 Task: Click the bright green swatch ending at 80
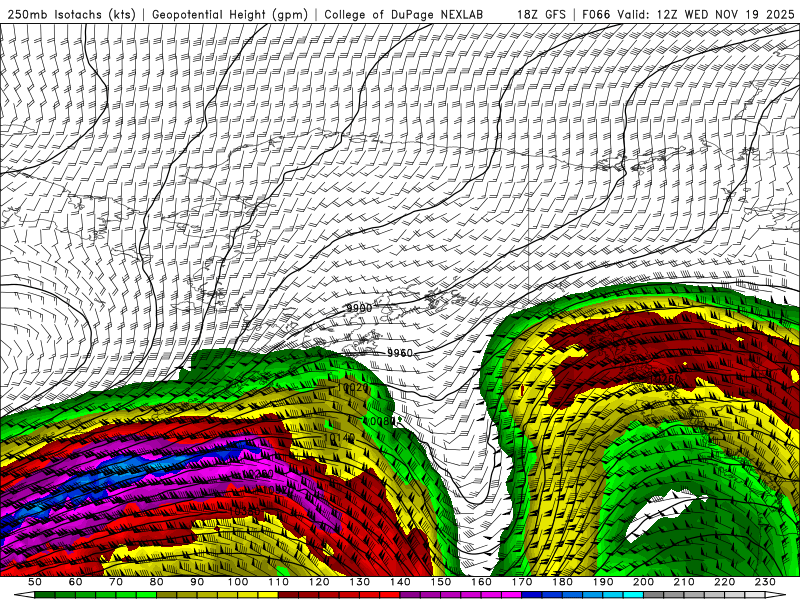pos(146,595)
